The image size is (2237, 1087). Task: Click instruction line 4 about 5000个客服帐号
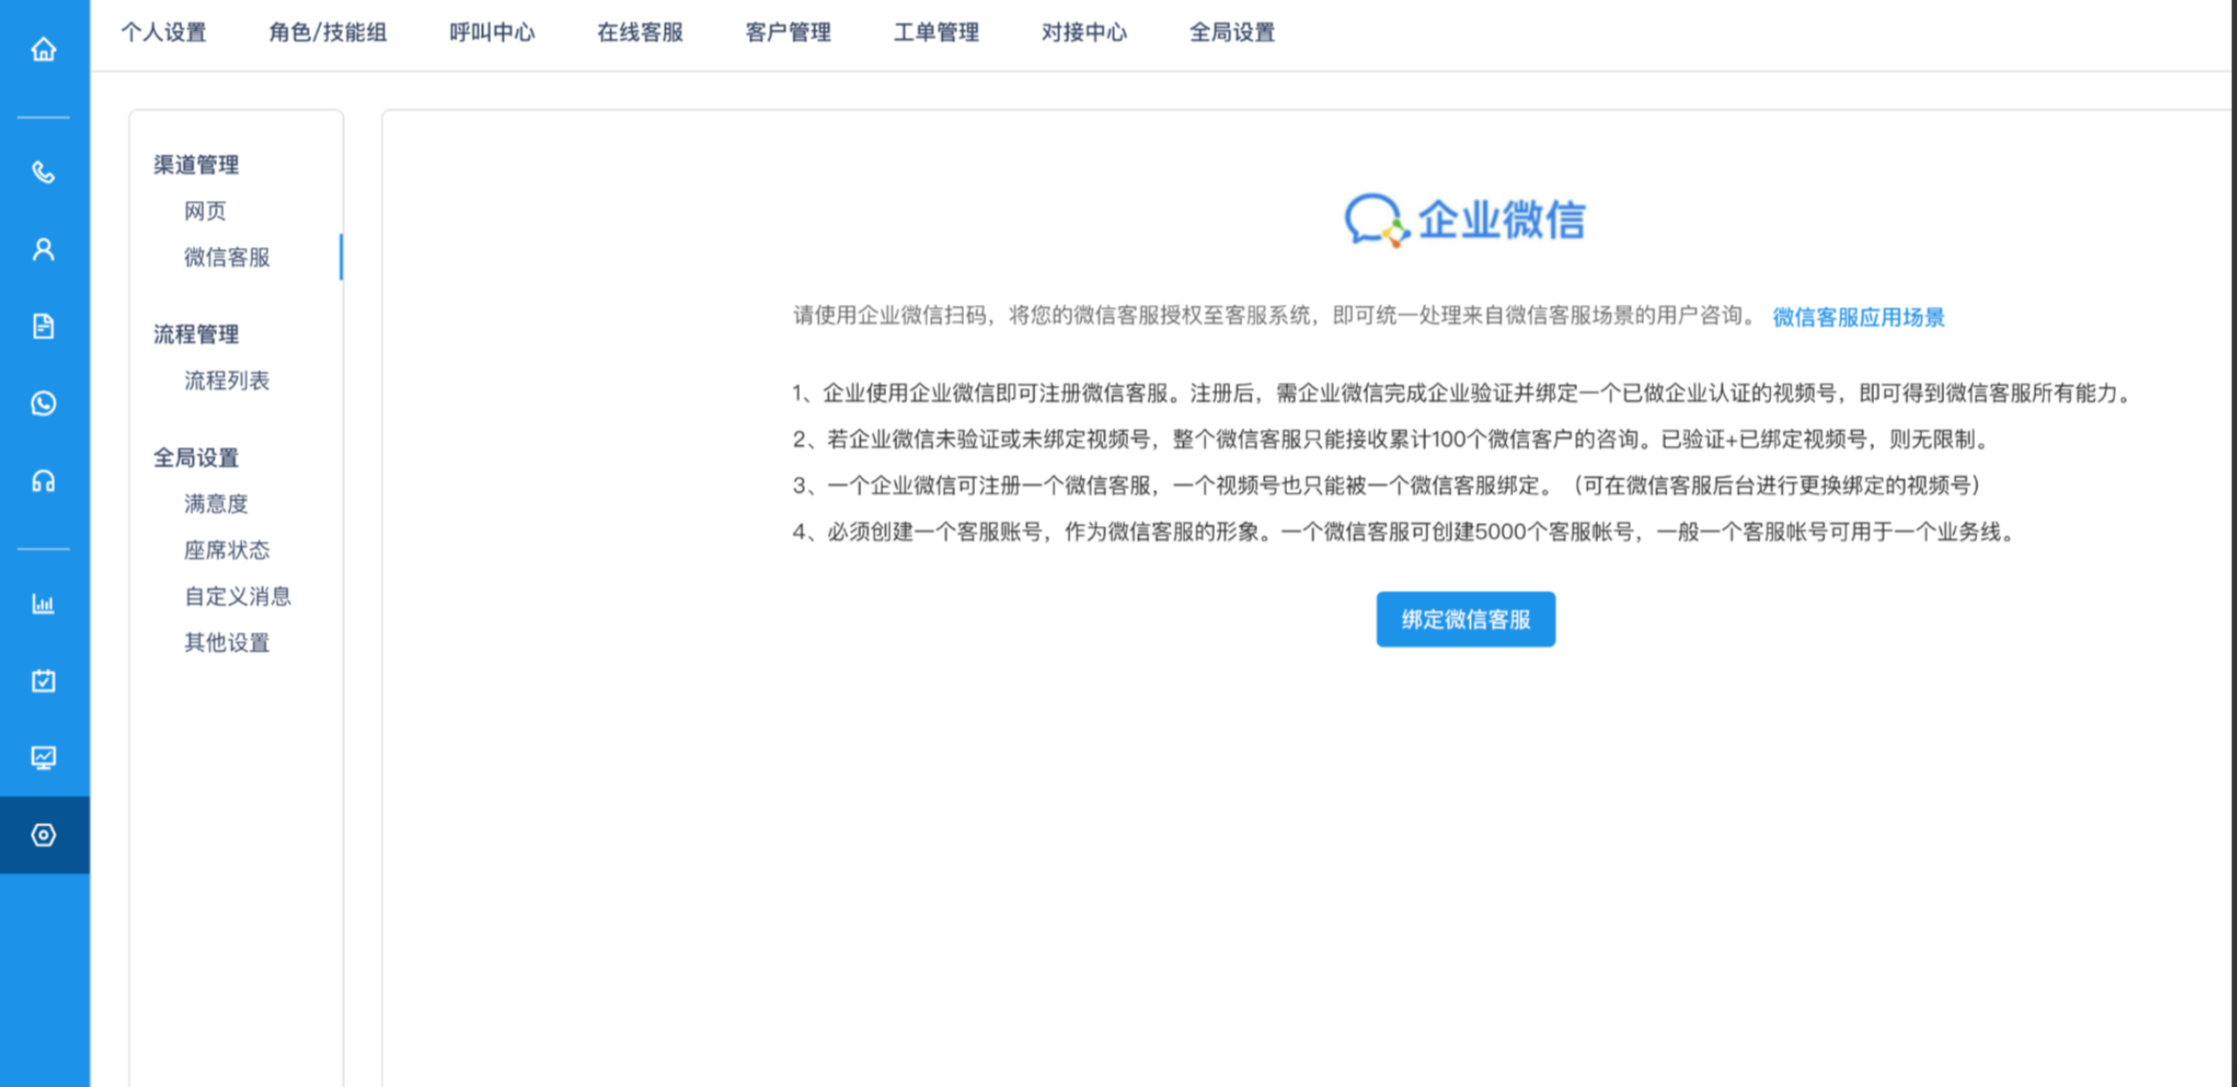pos(1403,531)
